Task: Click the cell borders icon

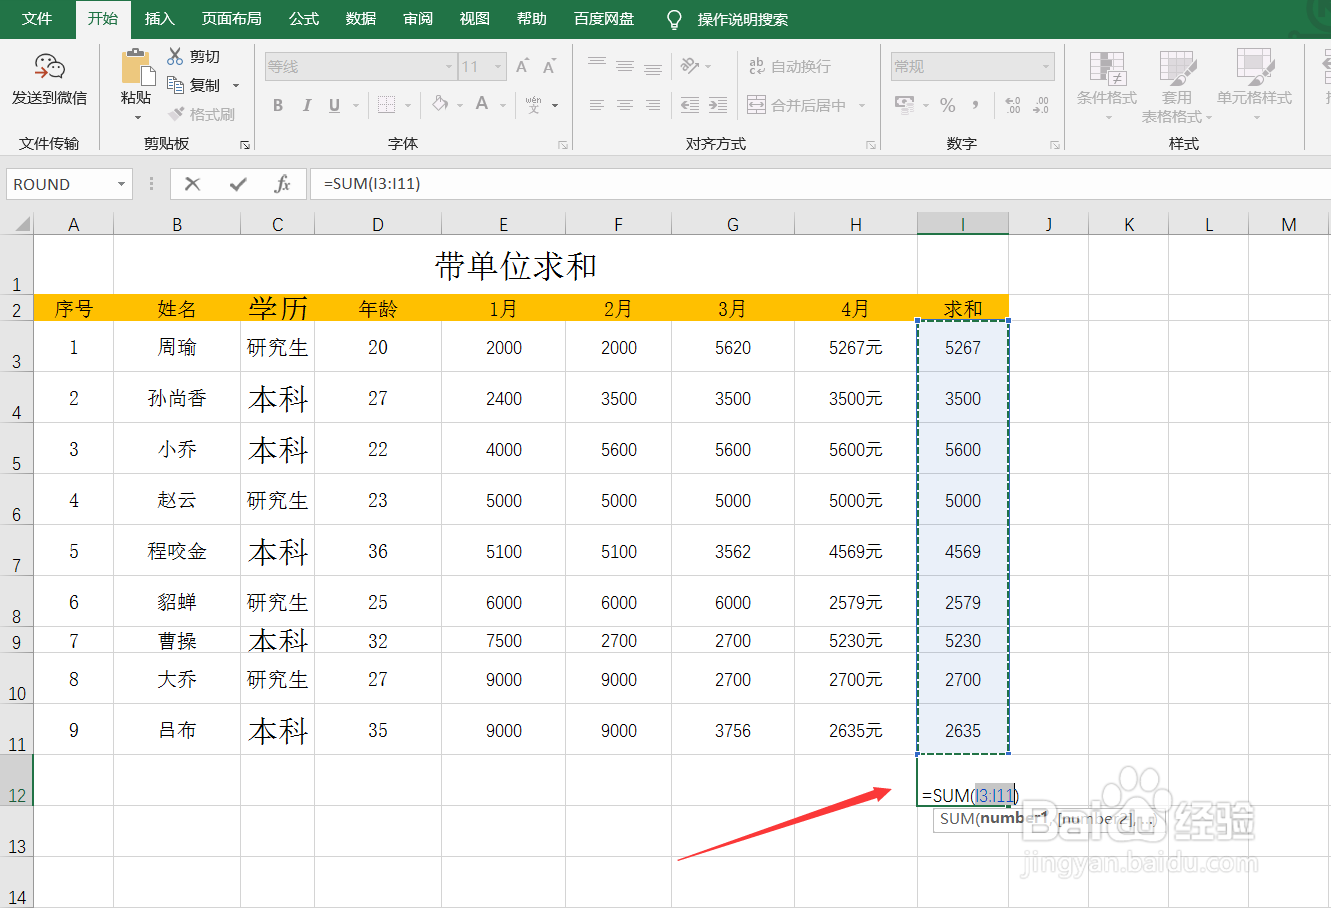Action: [387, 105]
